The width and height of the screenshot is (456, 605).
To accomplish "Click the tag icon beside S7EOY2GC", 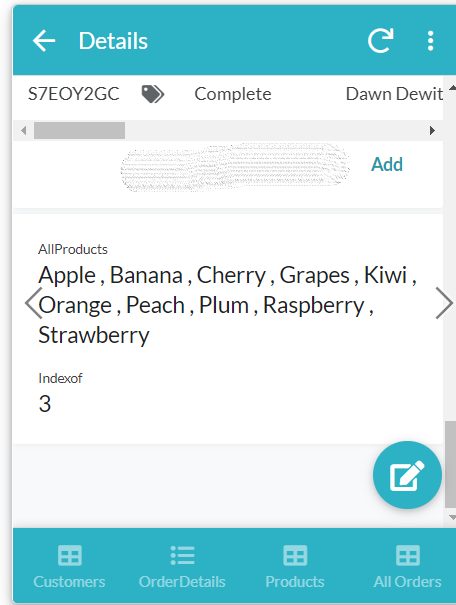I will 153,94.
